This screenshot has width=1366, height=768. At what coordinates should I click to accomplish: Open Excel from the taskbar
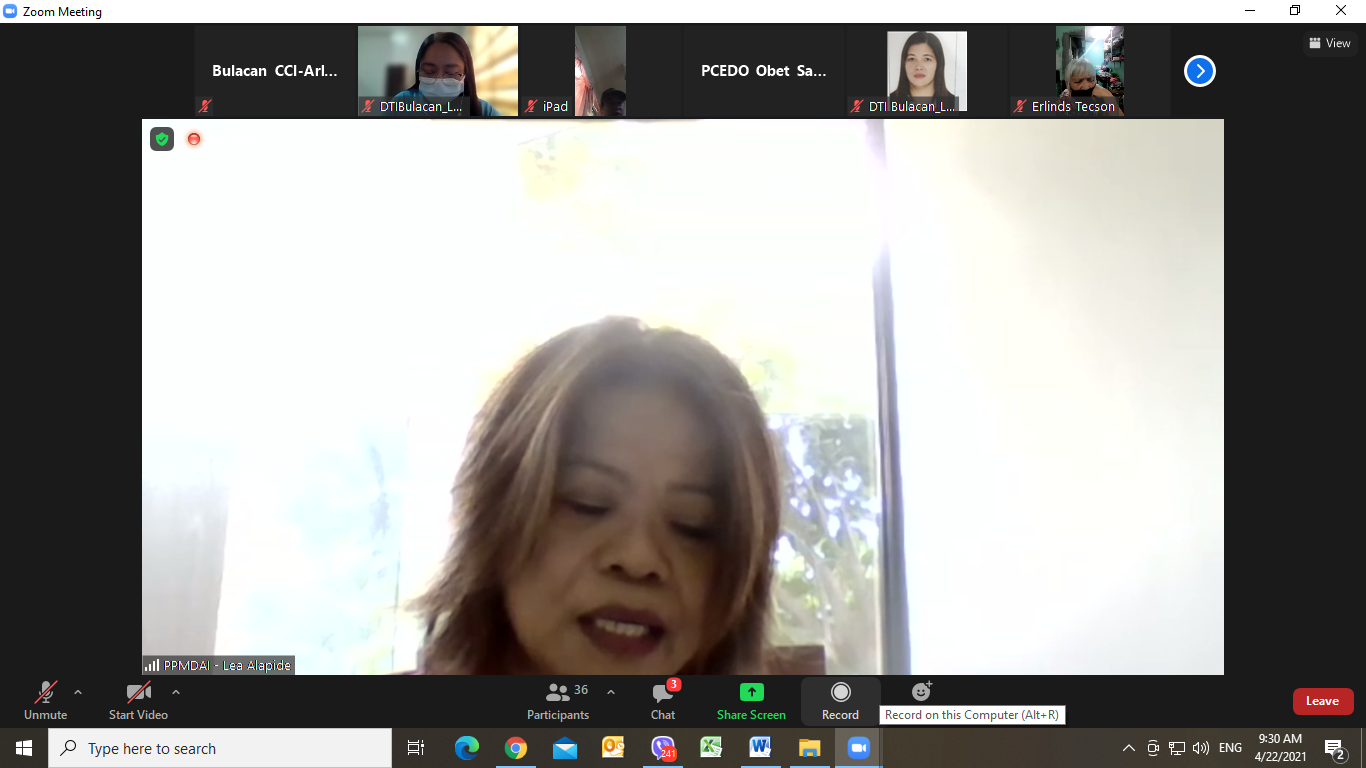(x=712, y=748)
